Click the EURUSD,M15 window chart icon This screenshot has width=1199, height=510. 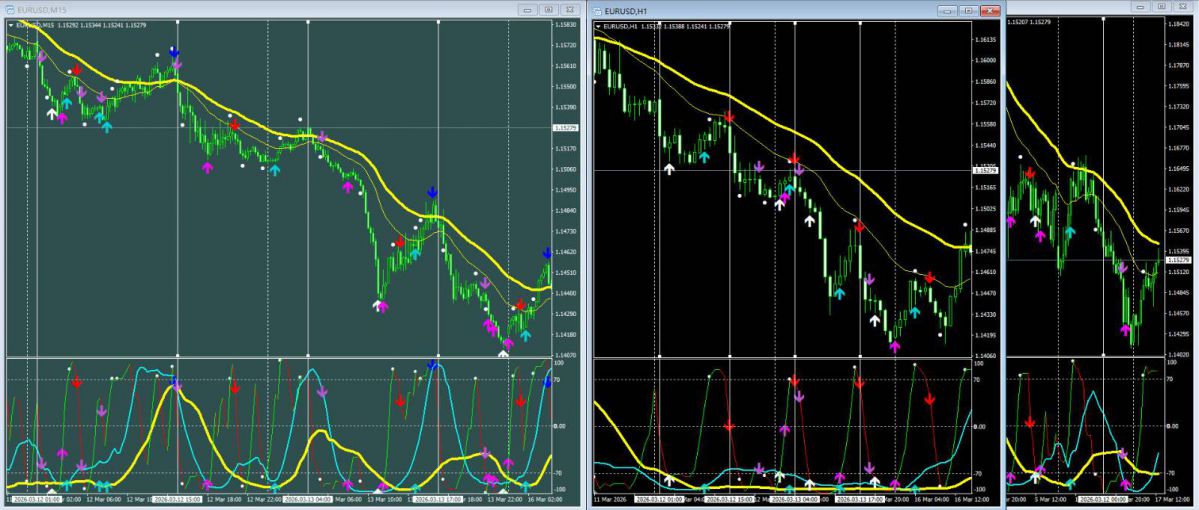[x=10, y=11]
